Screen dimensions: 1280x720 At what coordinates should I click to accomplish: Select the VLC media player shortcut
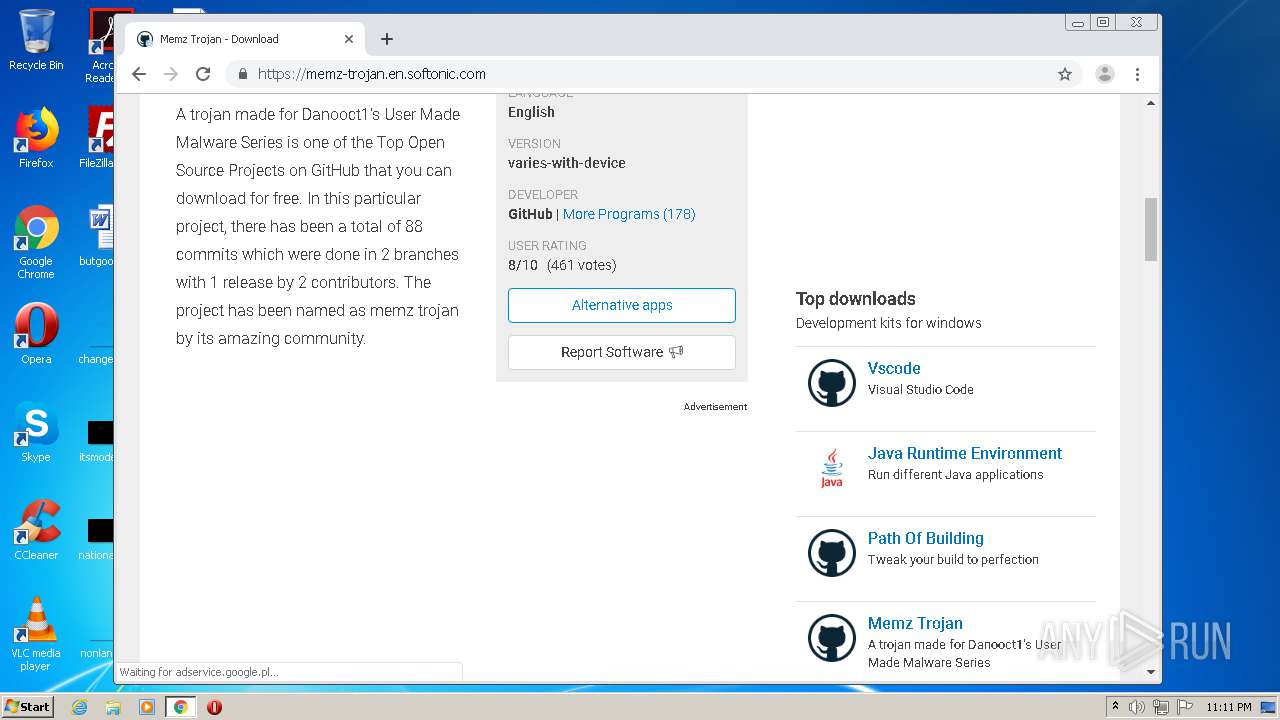[36, 634]
